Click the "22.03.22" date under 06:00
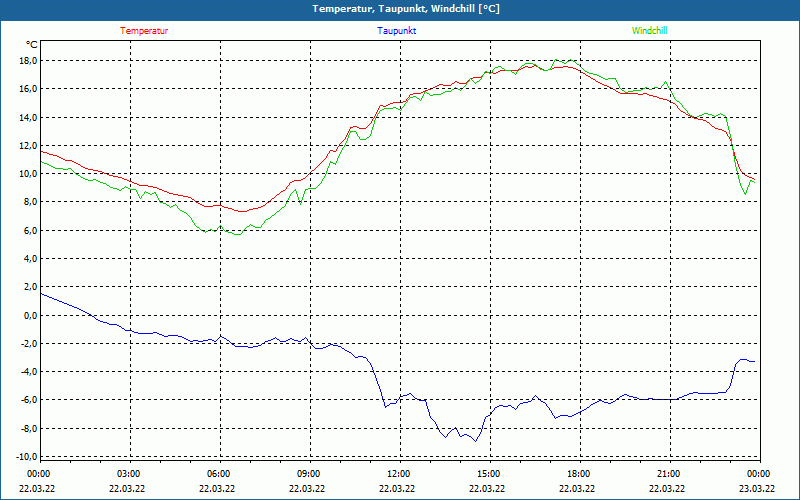 pos(217,488)
